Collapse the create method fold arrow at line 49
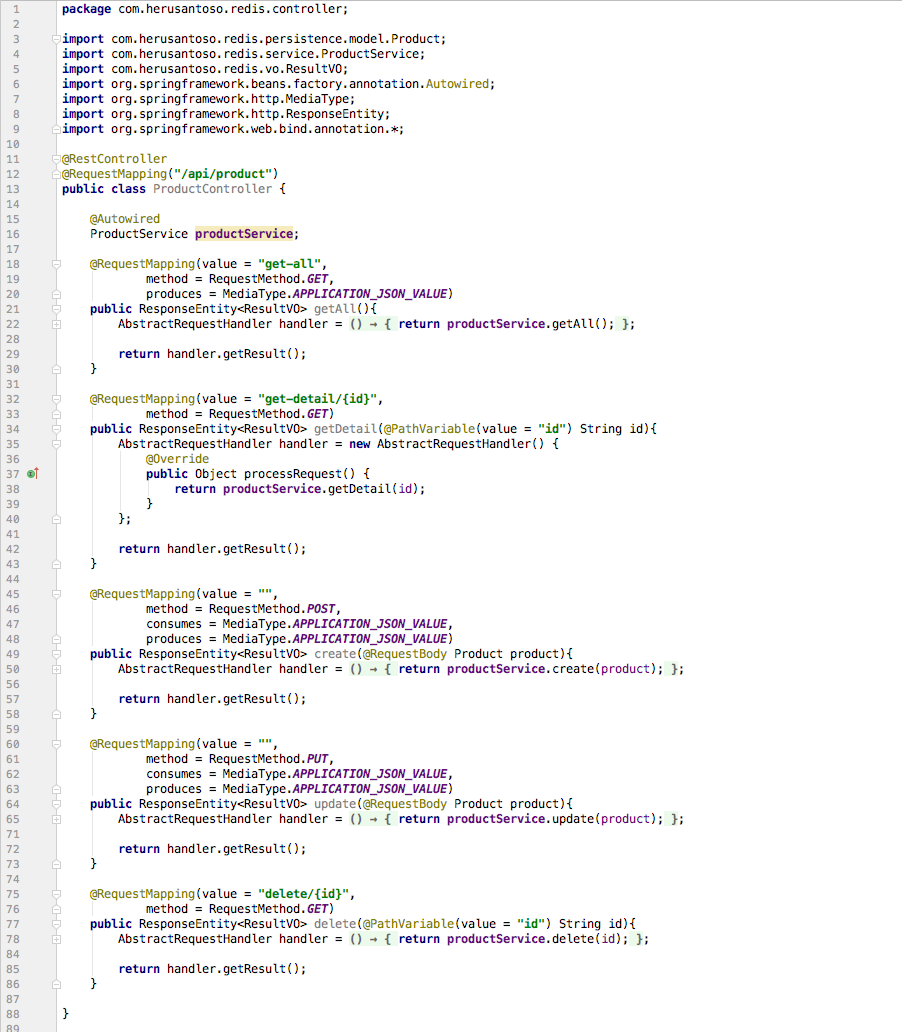Screen dimensions: 902x1032 pyautogui.click(x=57, y=653)
